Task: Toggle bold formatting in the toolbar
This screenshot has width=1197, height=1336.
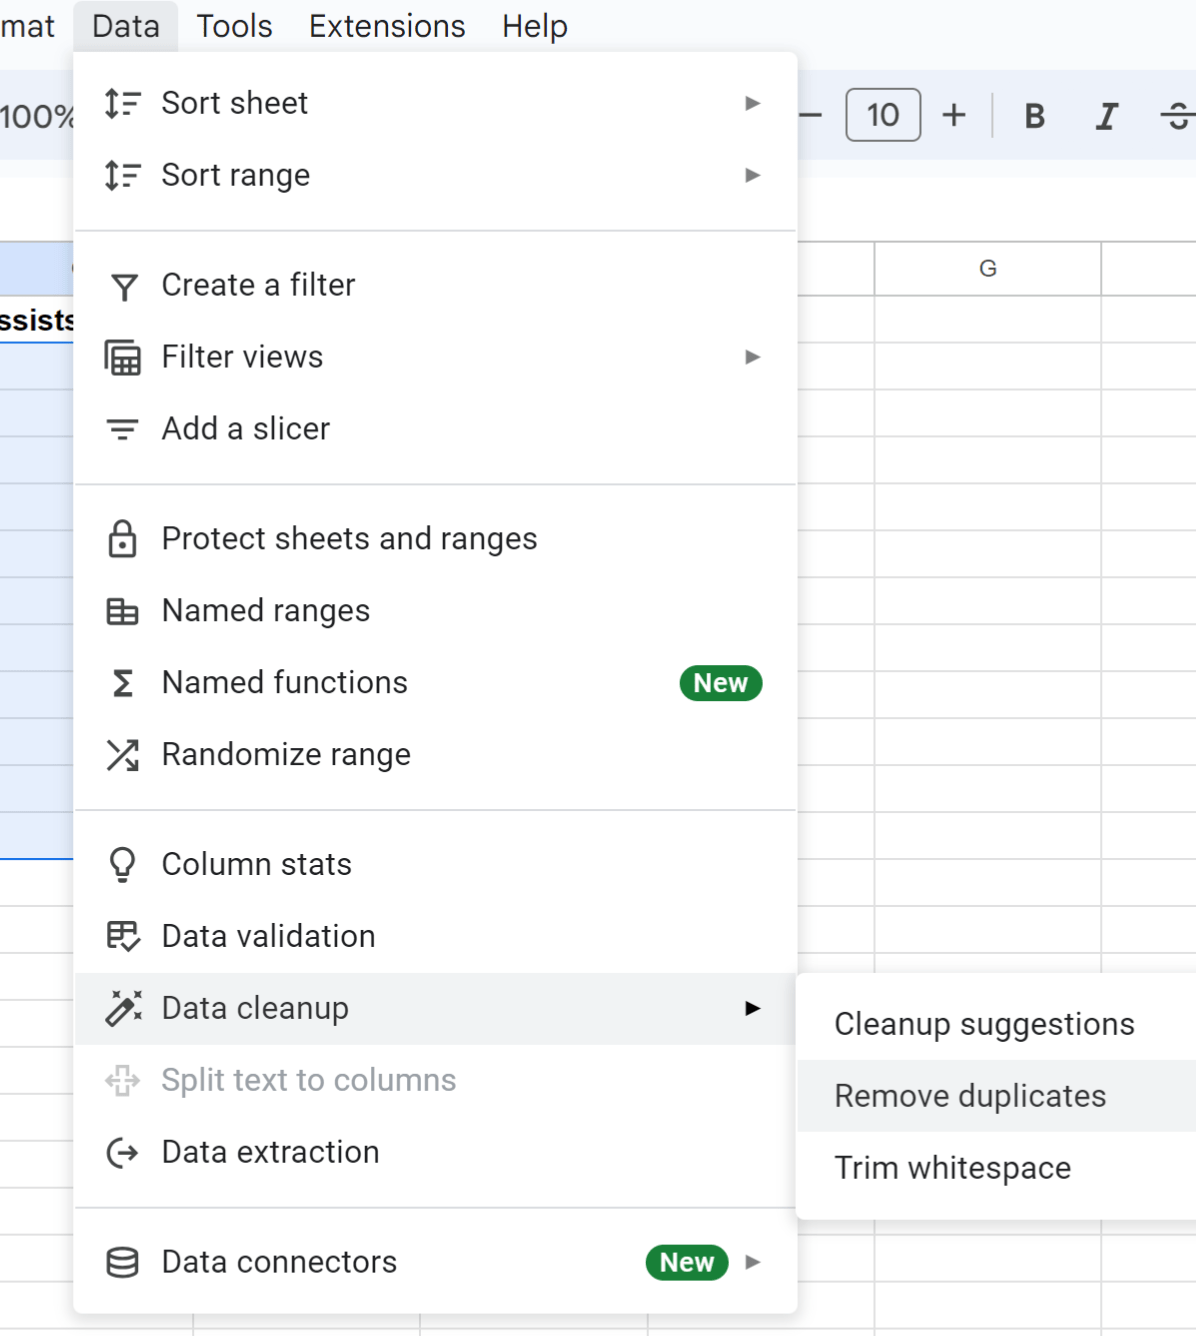Action: click(1033, 116)
